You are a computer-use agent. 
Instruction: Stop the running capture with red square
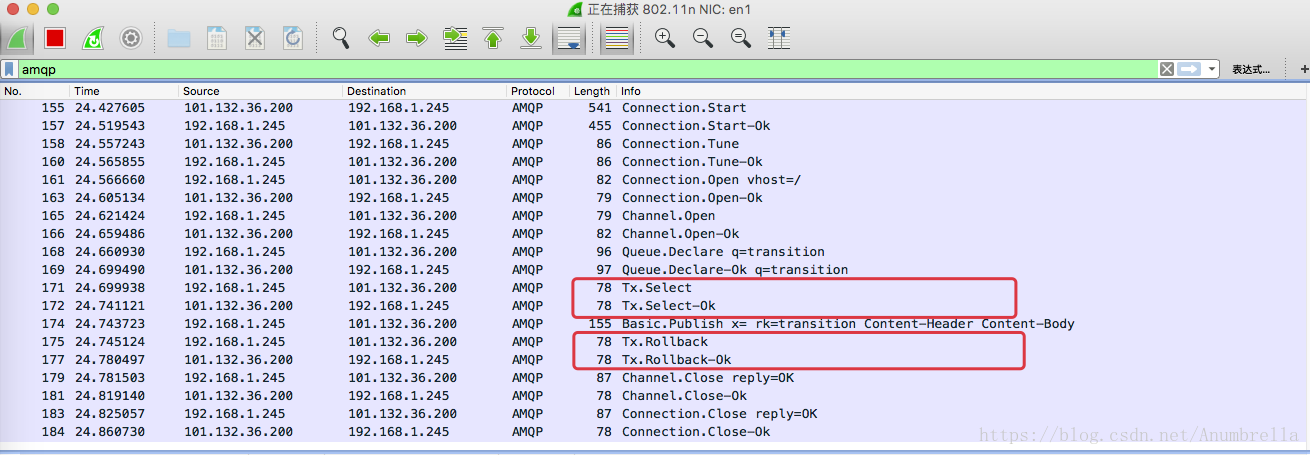(55, 39)
